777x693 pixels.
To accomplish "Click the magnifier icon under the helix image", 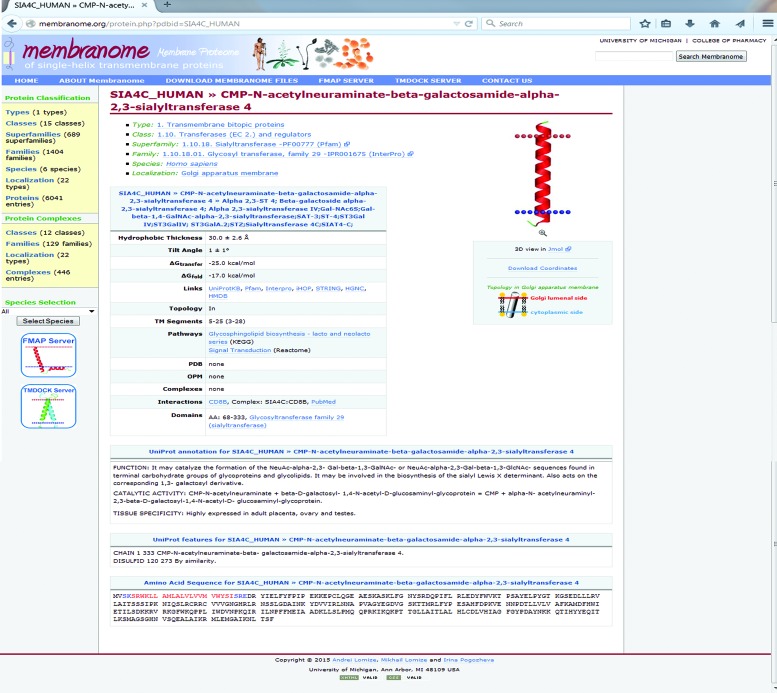I will pyautogui.click(x=543, y=232).
